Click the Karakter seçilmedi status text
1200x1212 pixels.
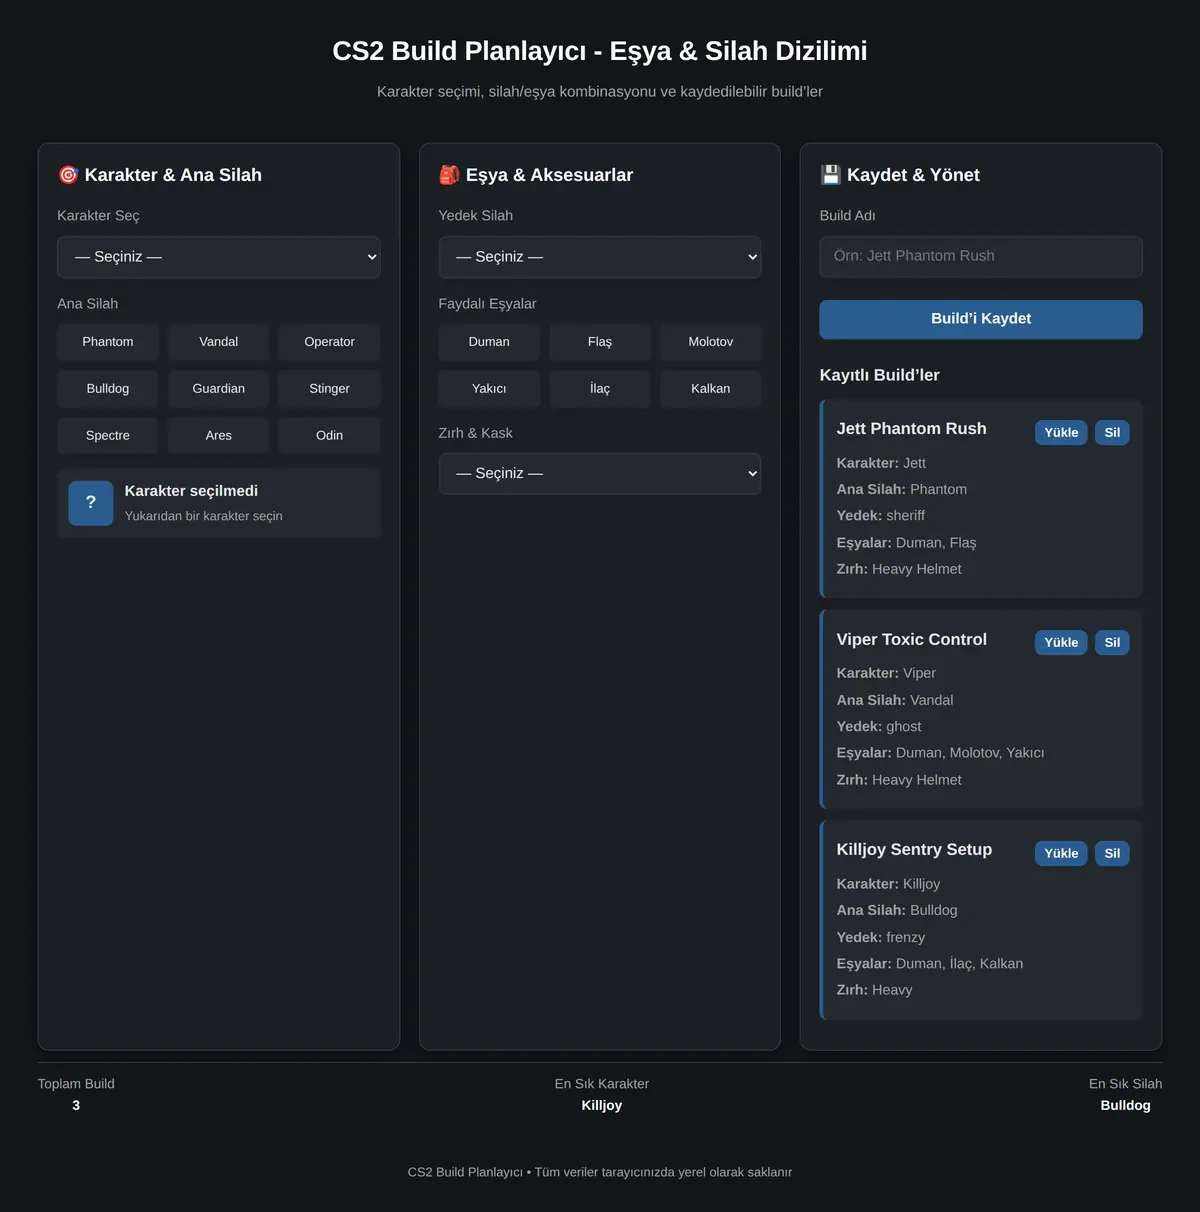[x=191, y=491]
